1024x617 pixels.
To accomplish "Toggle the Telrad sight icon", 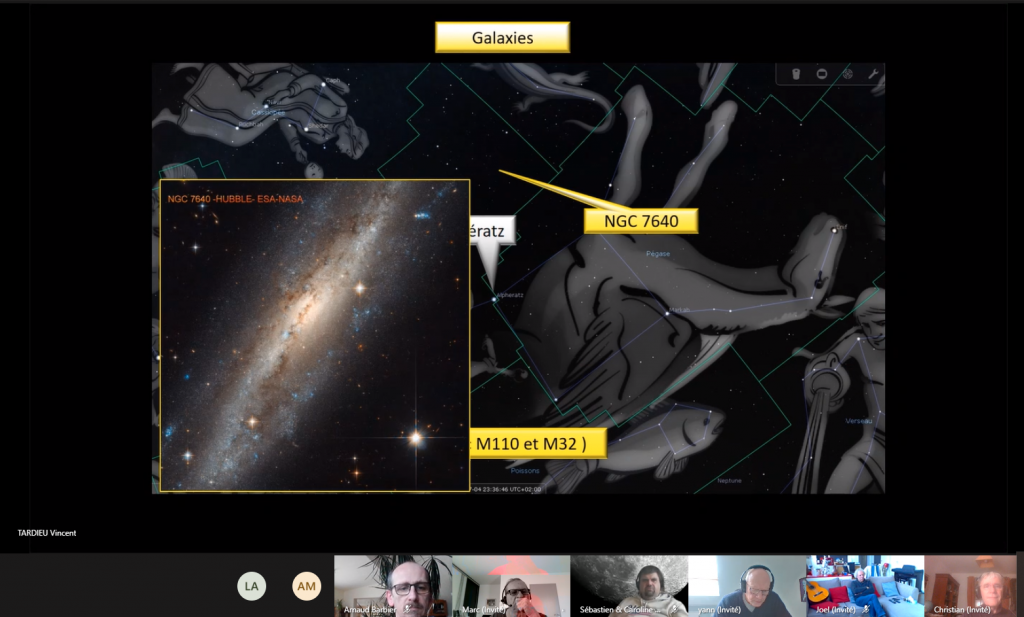I will coord(848,74).
